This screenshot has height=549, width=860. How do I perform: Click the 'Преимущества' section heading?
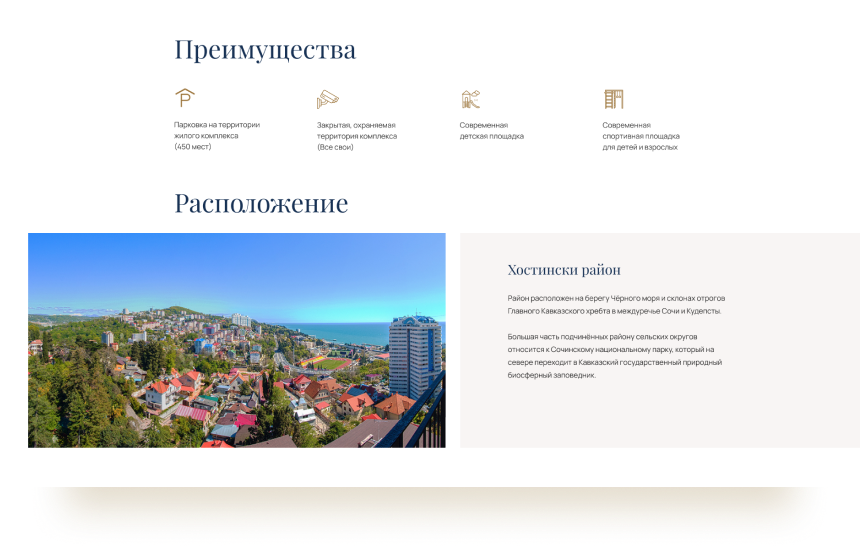pyautogui.click(x=265, y=50)
